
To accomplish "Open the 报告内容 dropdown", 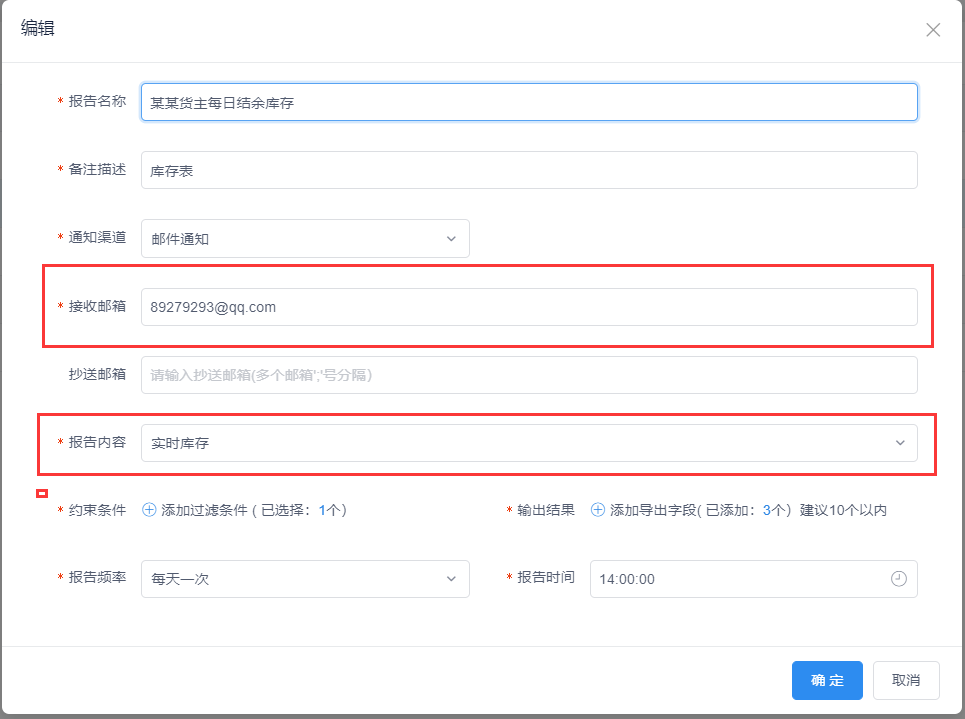I will pos(529,443).
